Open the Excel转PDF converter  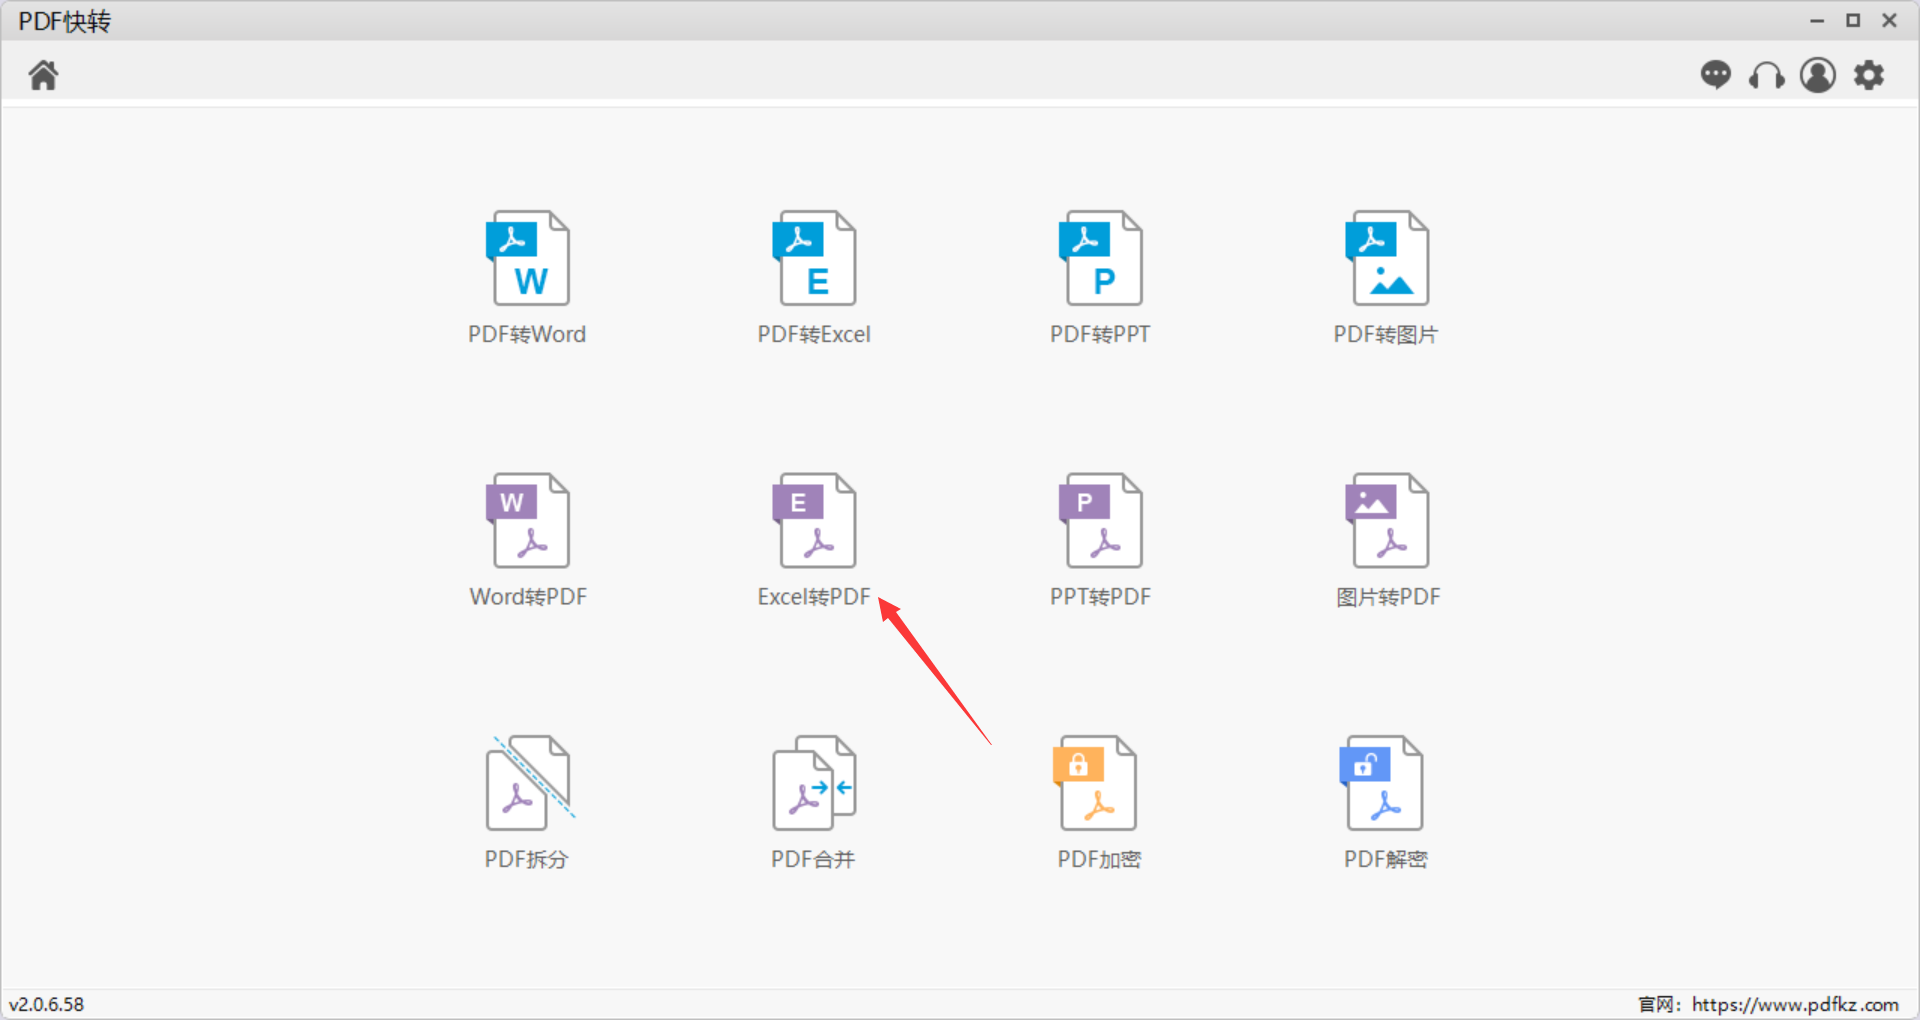tap(814, 538)
